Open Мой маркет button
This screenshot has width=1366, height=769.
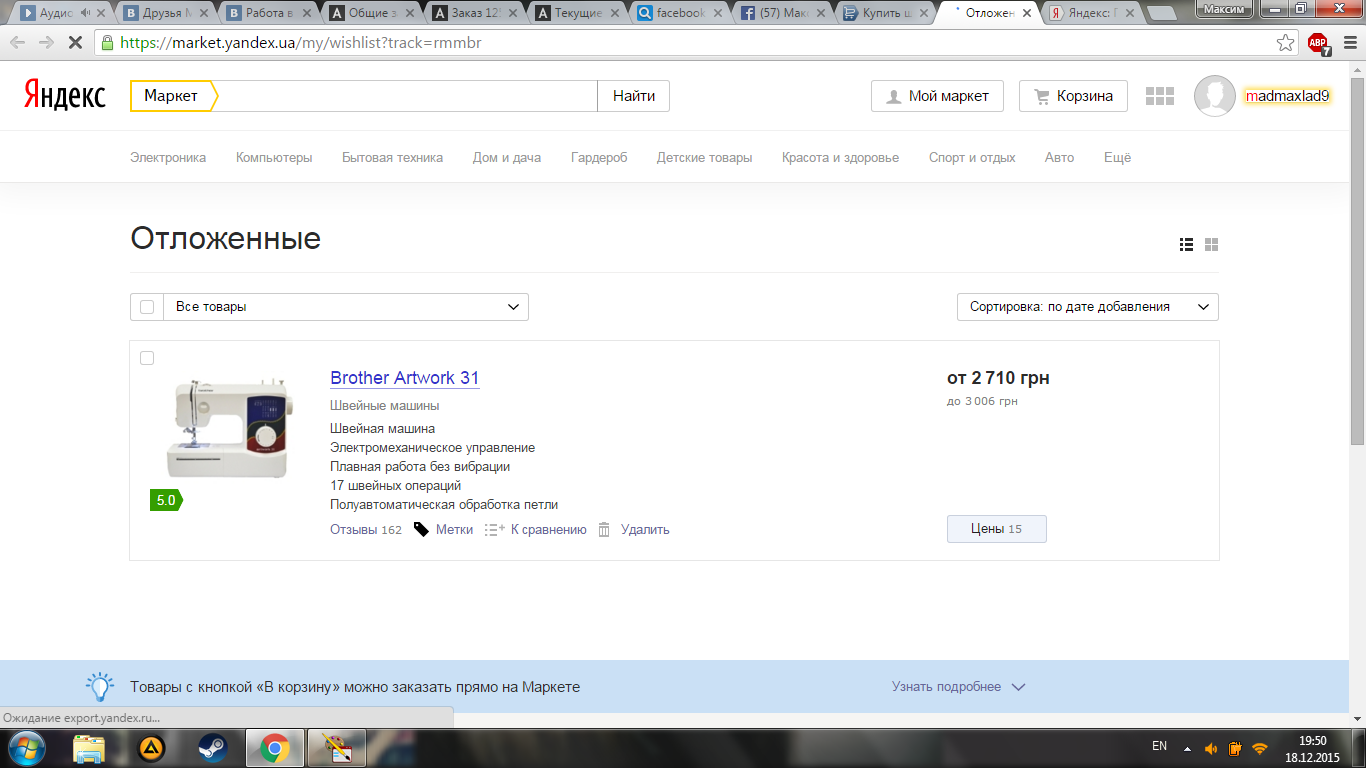(x=937, y=96)
